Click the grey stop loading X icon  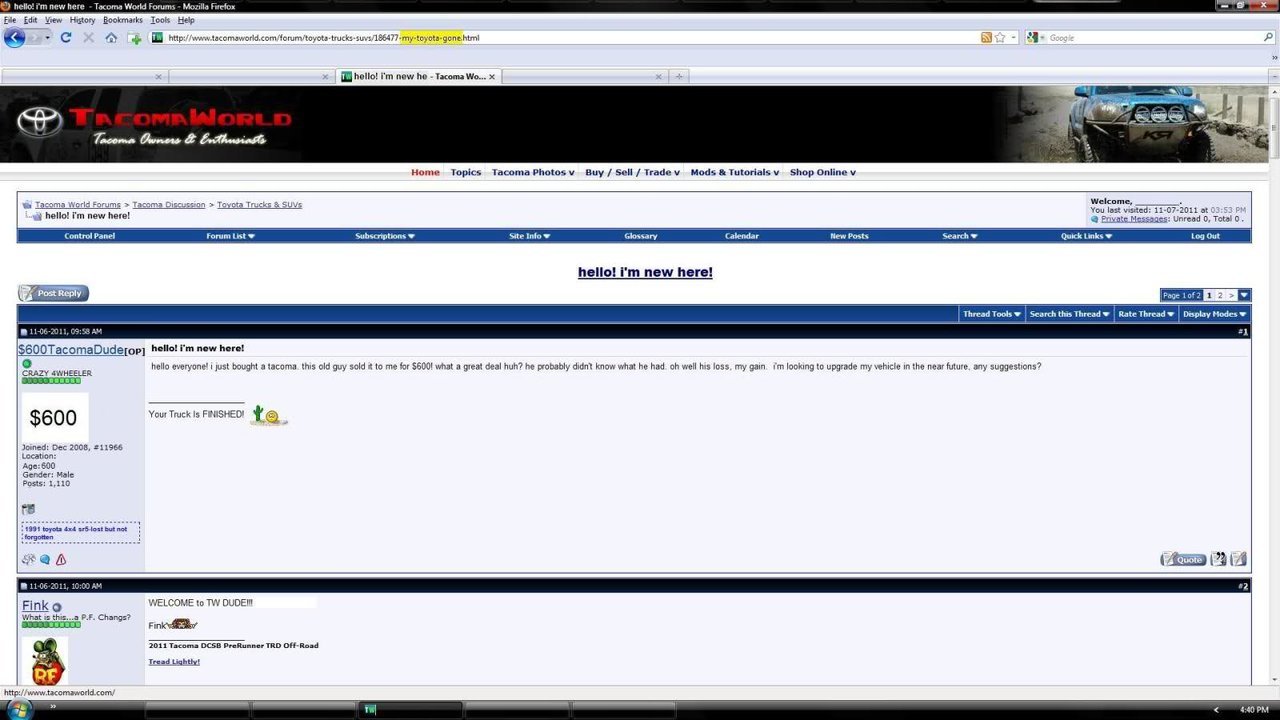(88, 38)
